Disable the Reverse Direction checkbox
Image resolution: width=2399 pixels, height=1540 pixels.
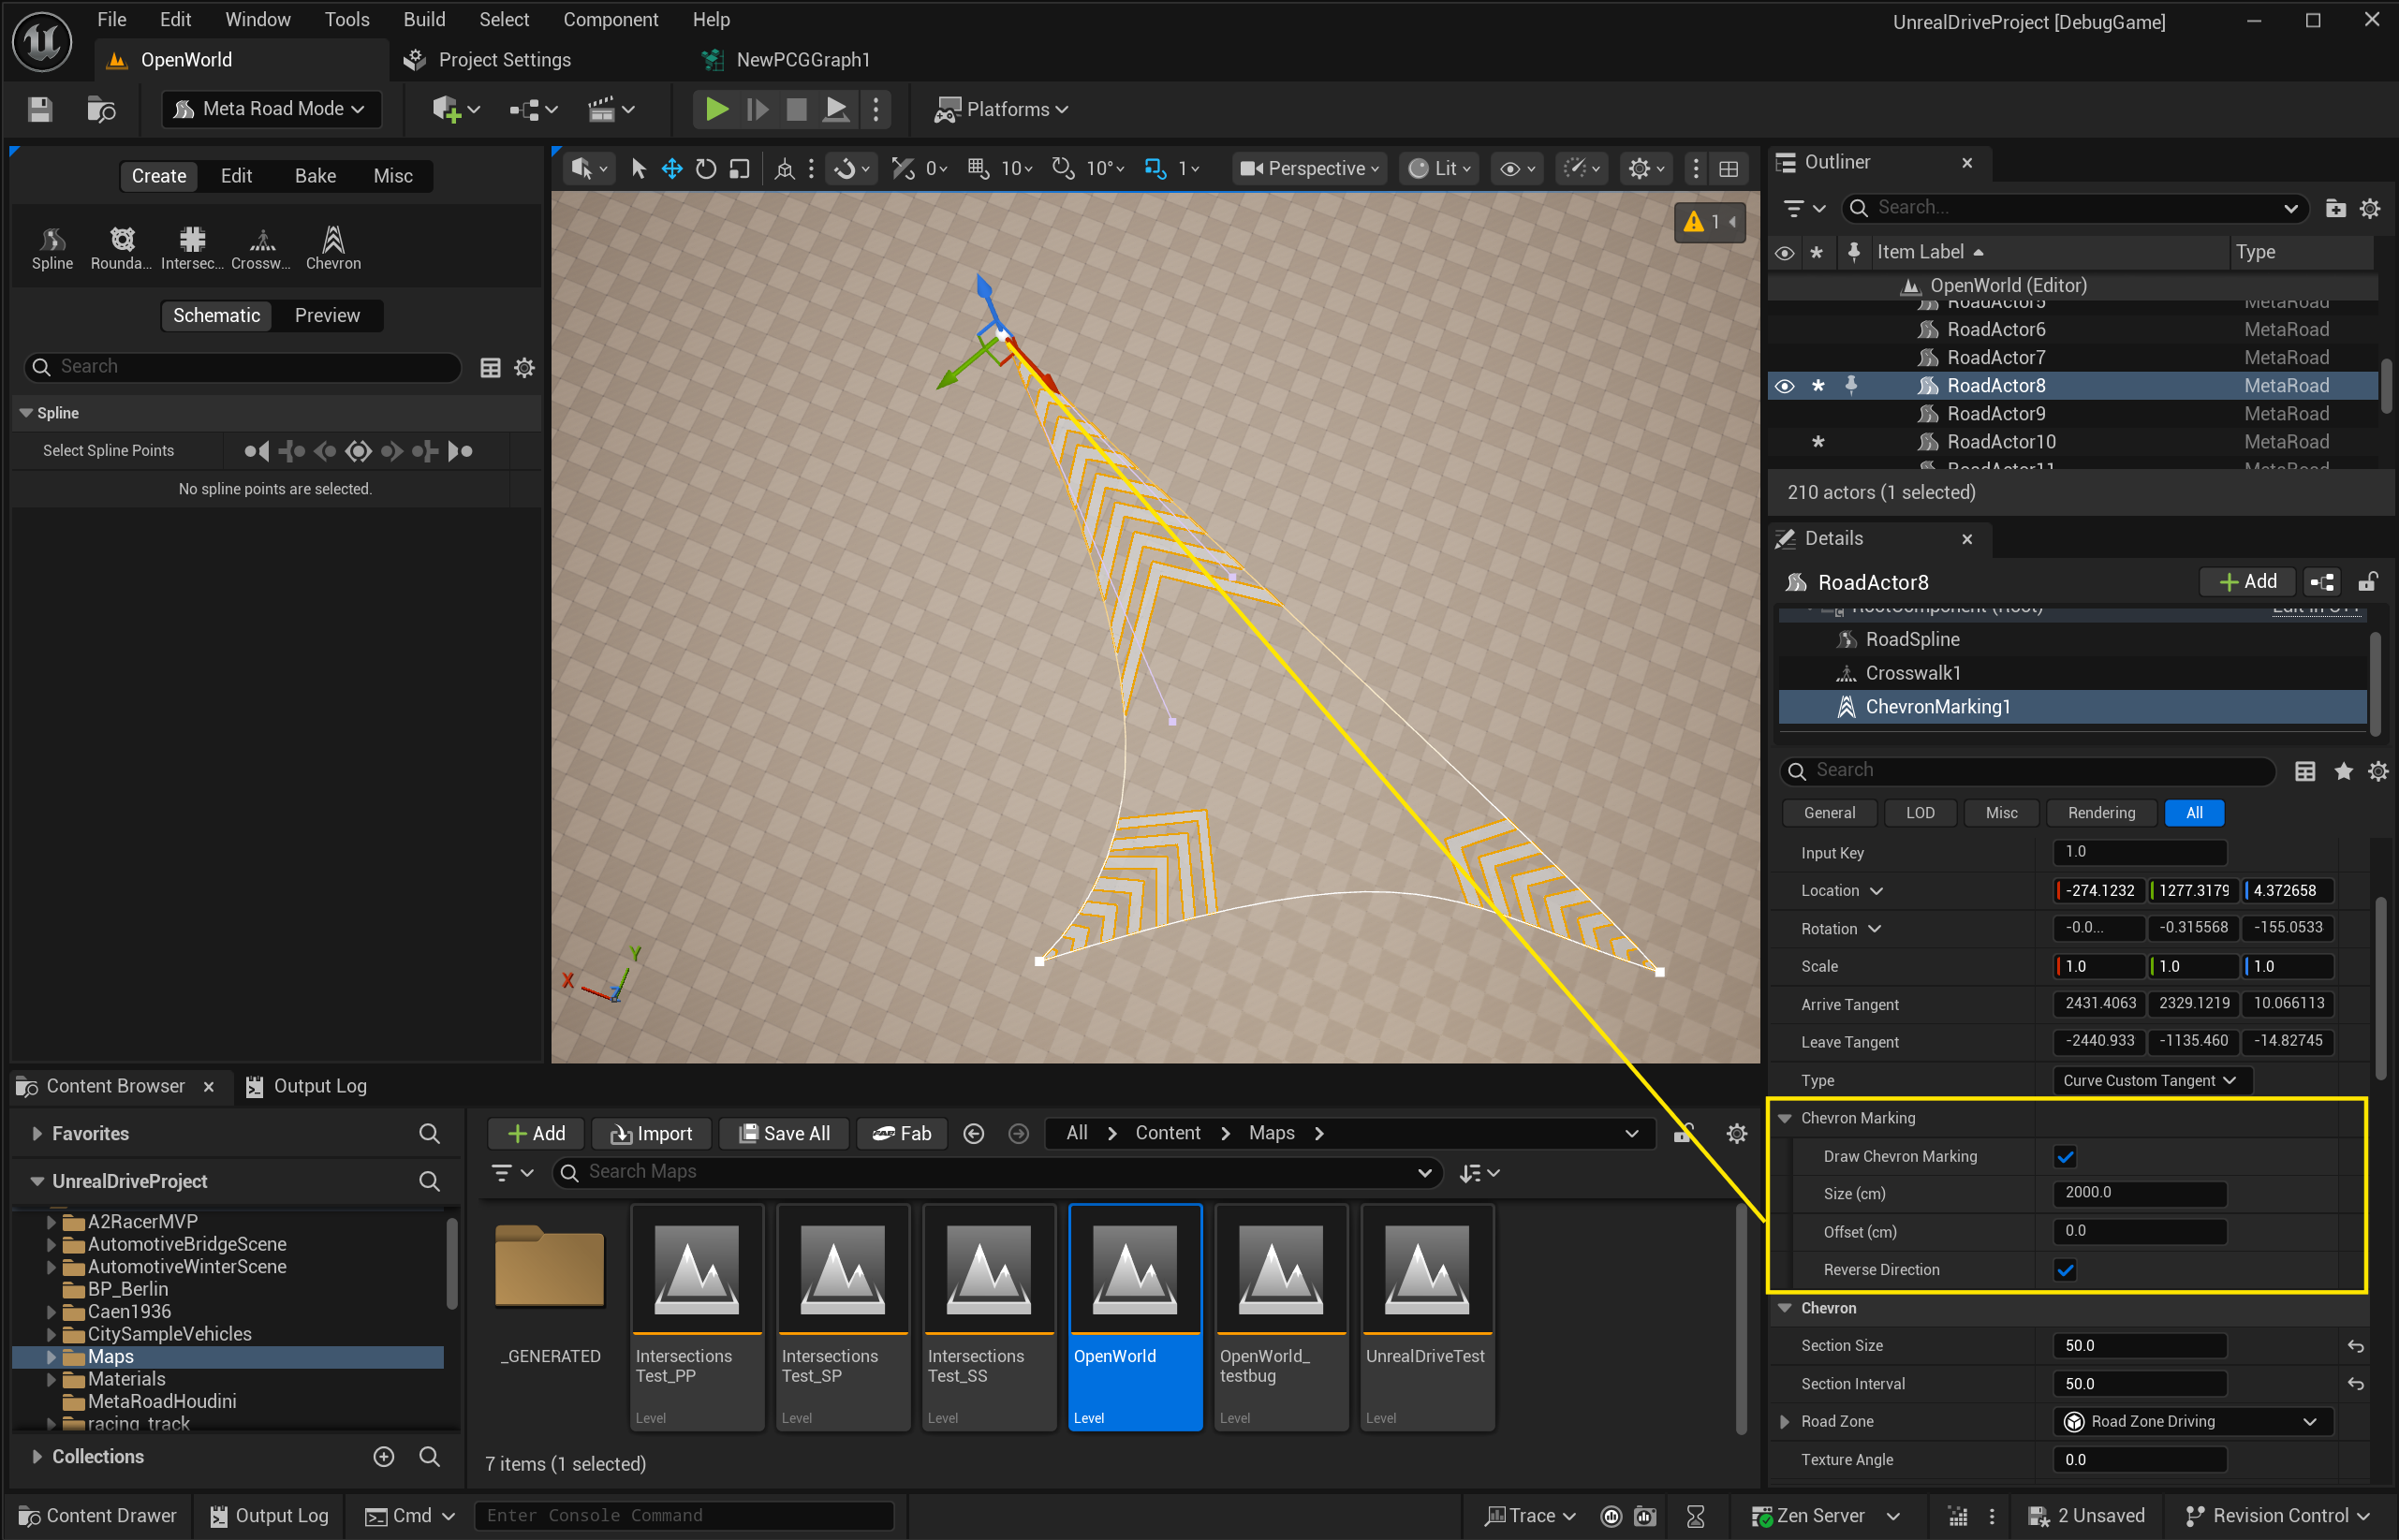(2065, 1270)
